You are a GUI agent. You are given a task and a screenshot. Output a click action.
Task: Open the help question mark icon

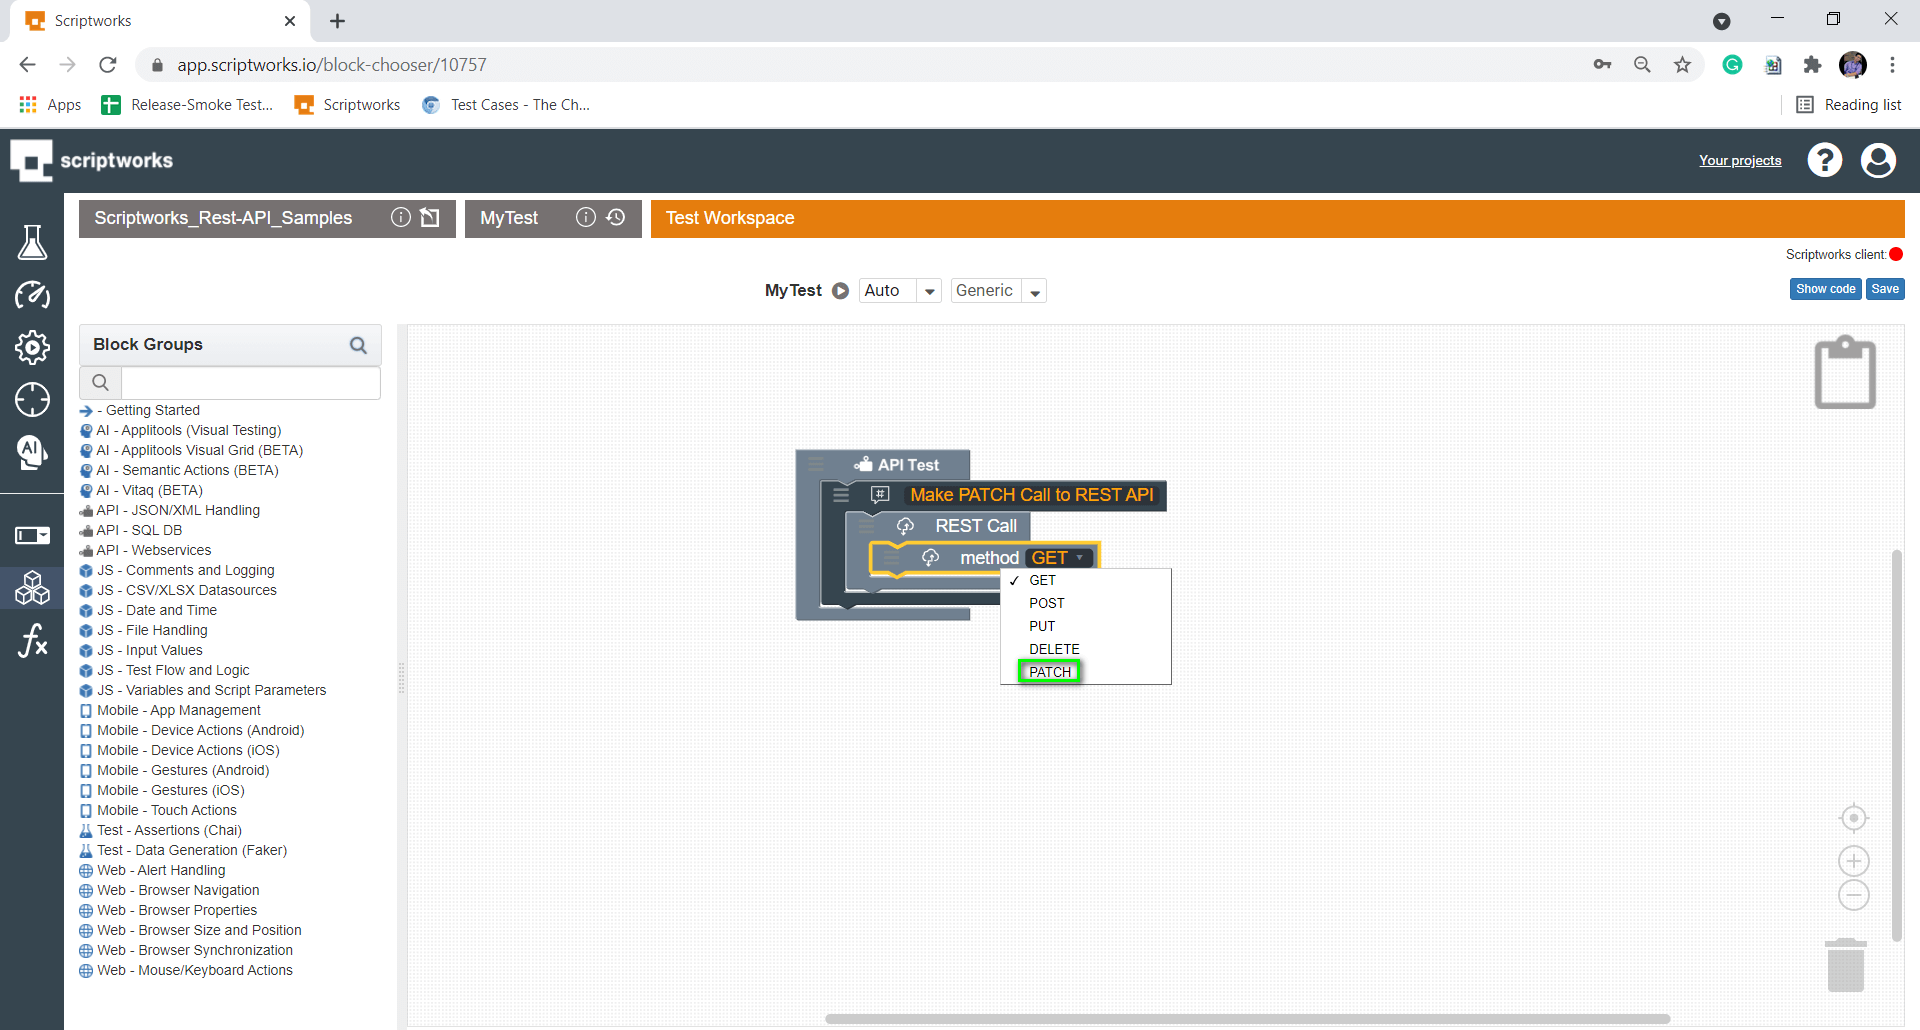[1825, 160]
